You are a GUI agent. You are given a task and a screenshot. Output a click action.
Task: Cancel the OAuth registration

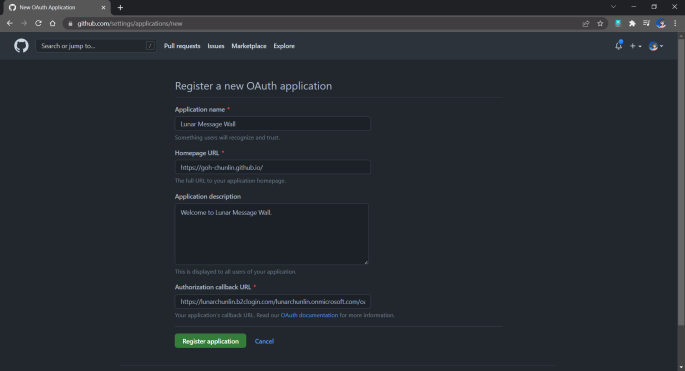264,341
